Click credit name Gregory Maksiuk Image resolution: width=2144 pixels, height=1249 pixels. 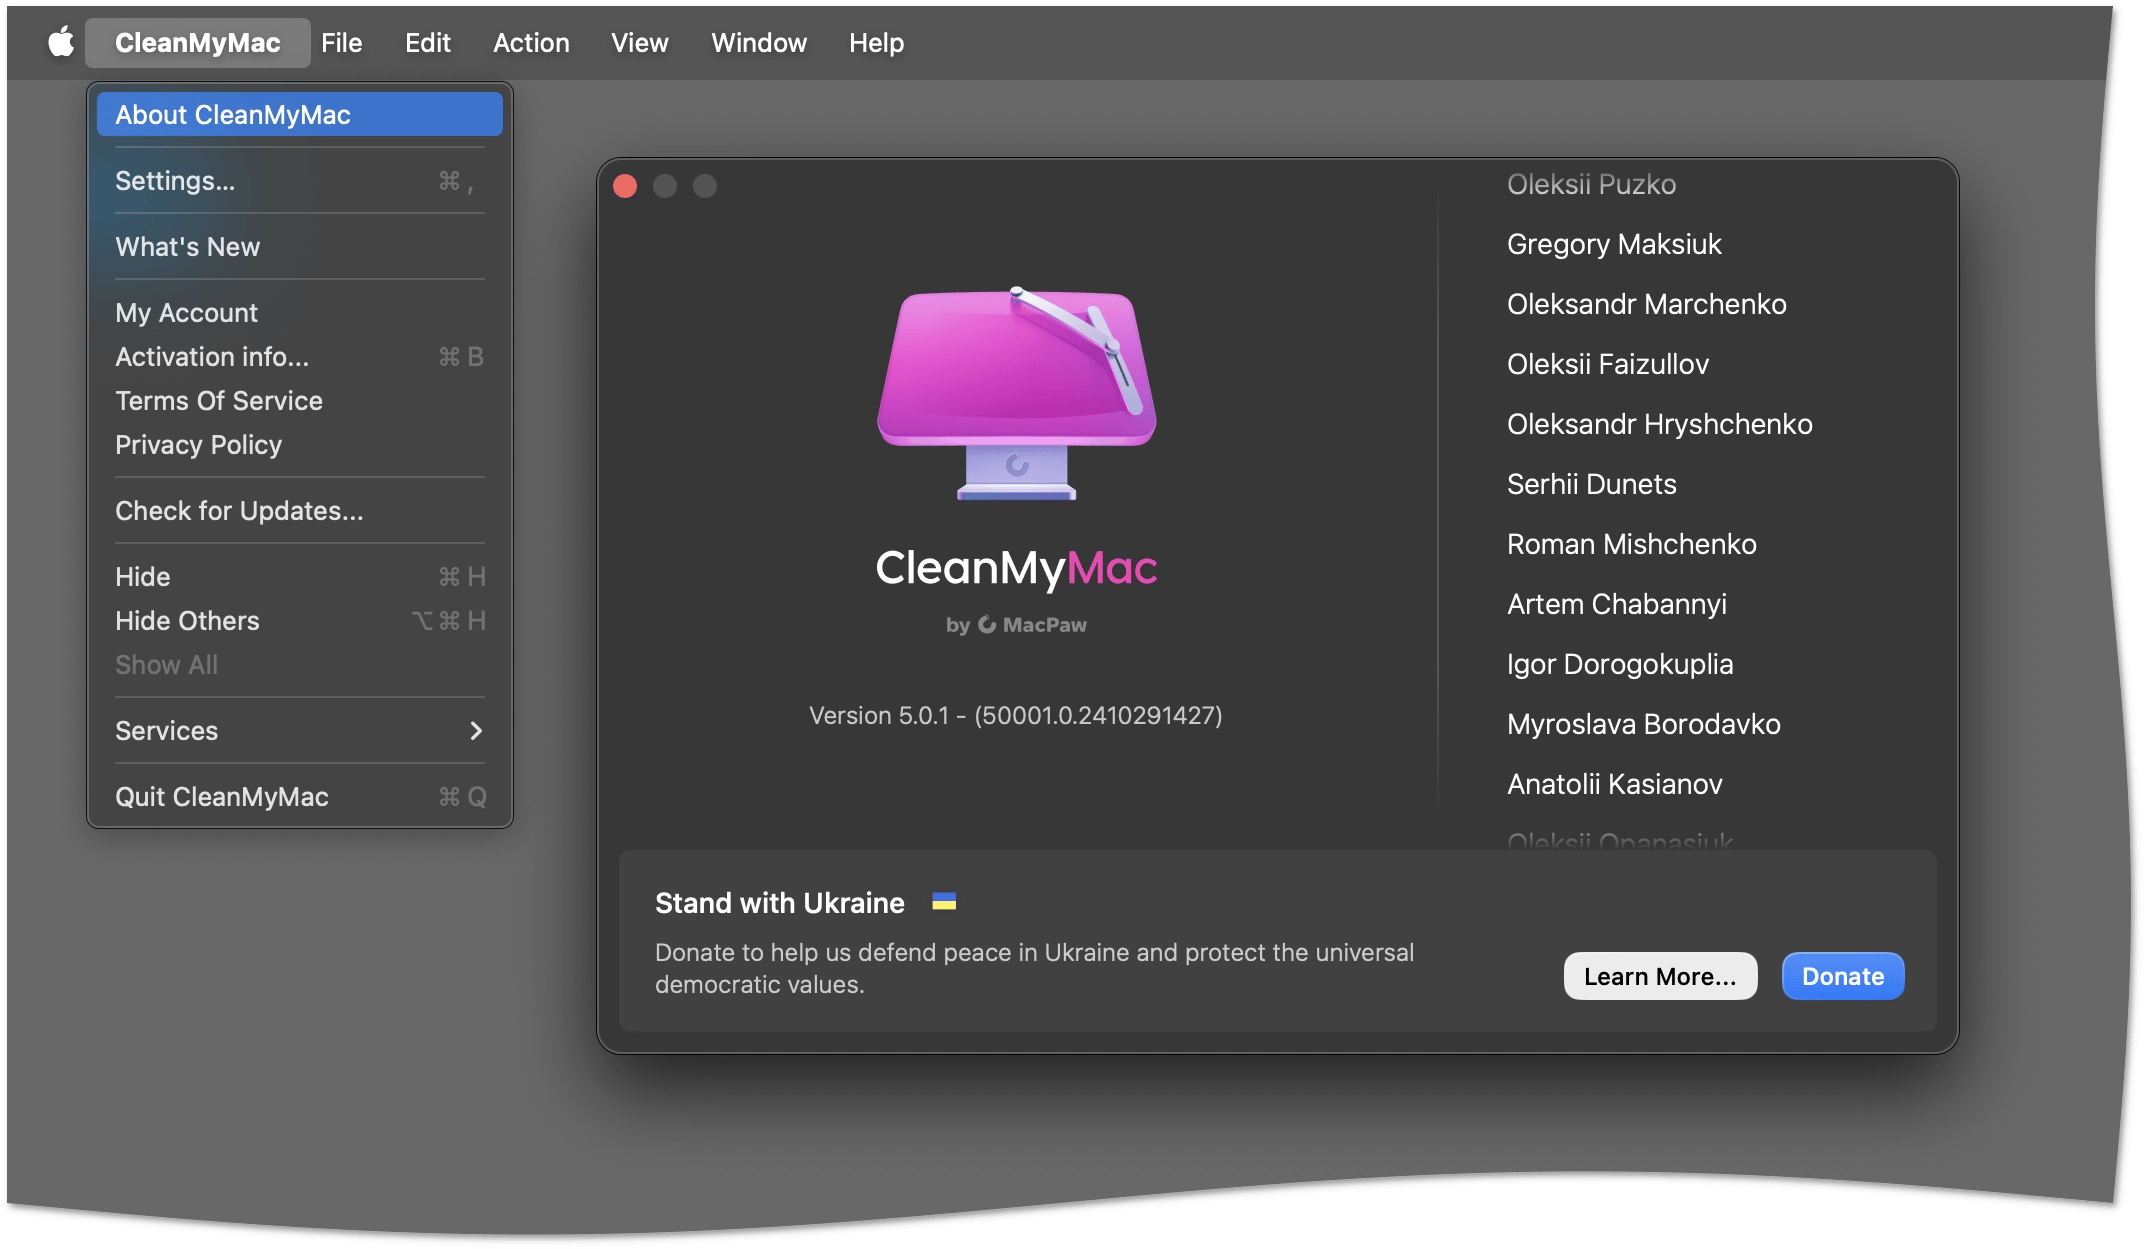(x=1614, y=244)
